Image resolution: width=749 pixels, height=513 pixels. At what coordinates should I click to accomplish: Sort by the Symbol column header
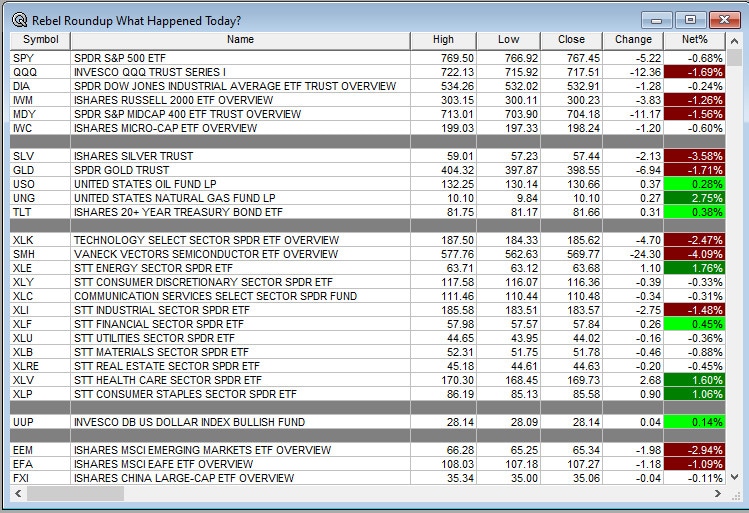pos(41,40)
